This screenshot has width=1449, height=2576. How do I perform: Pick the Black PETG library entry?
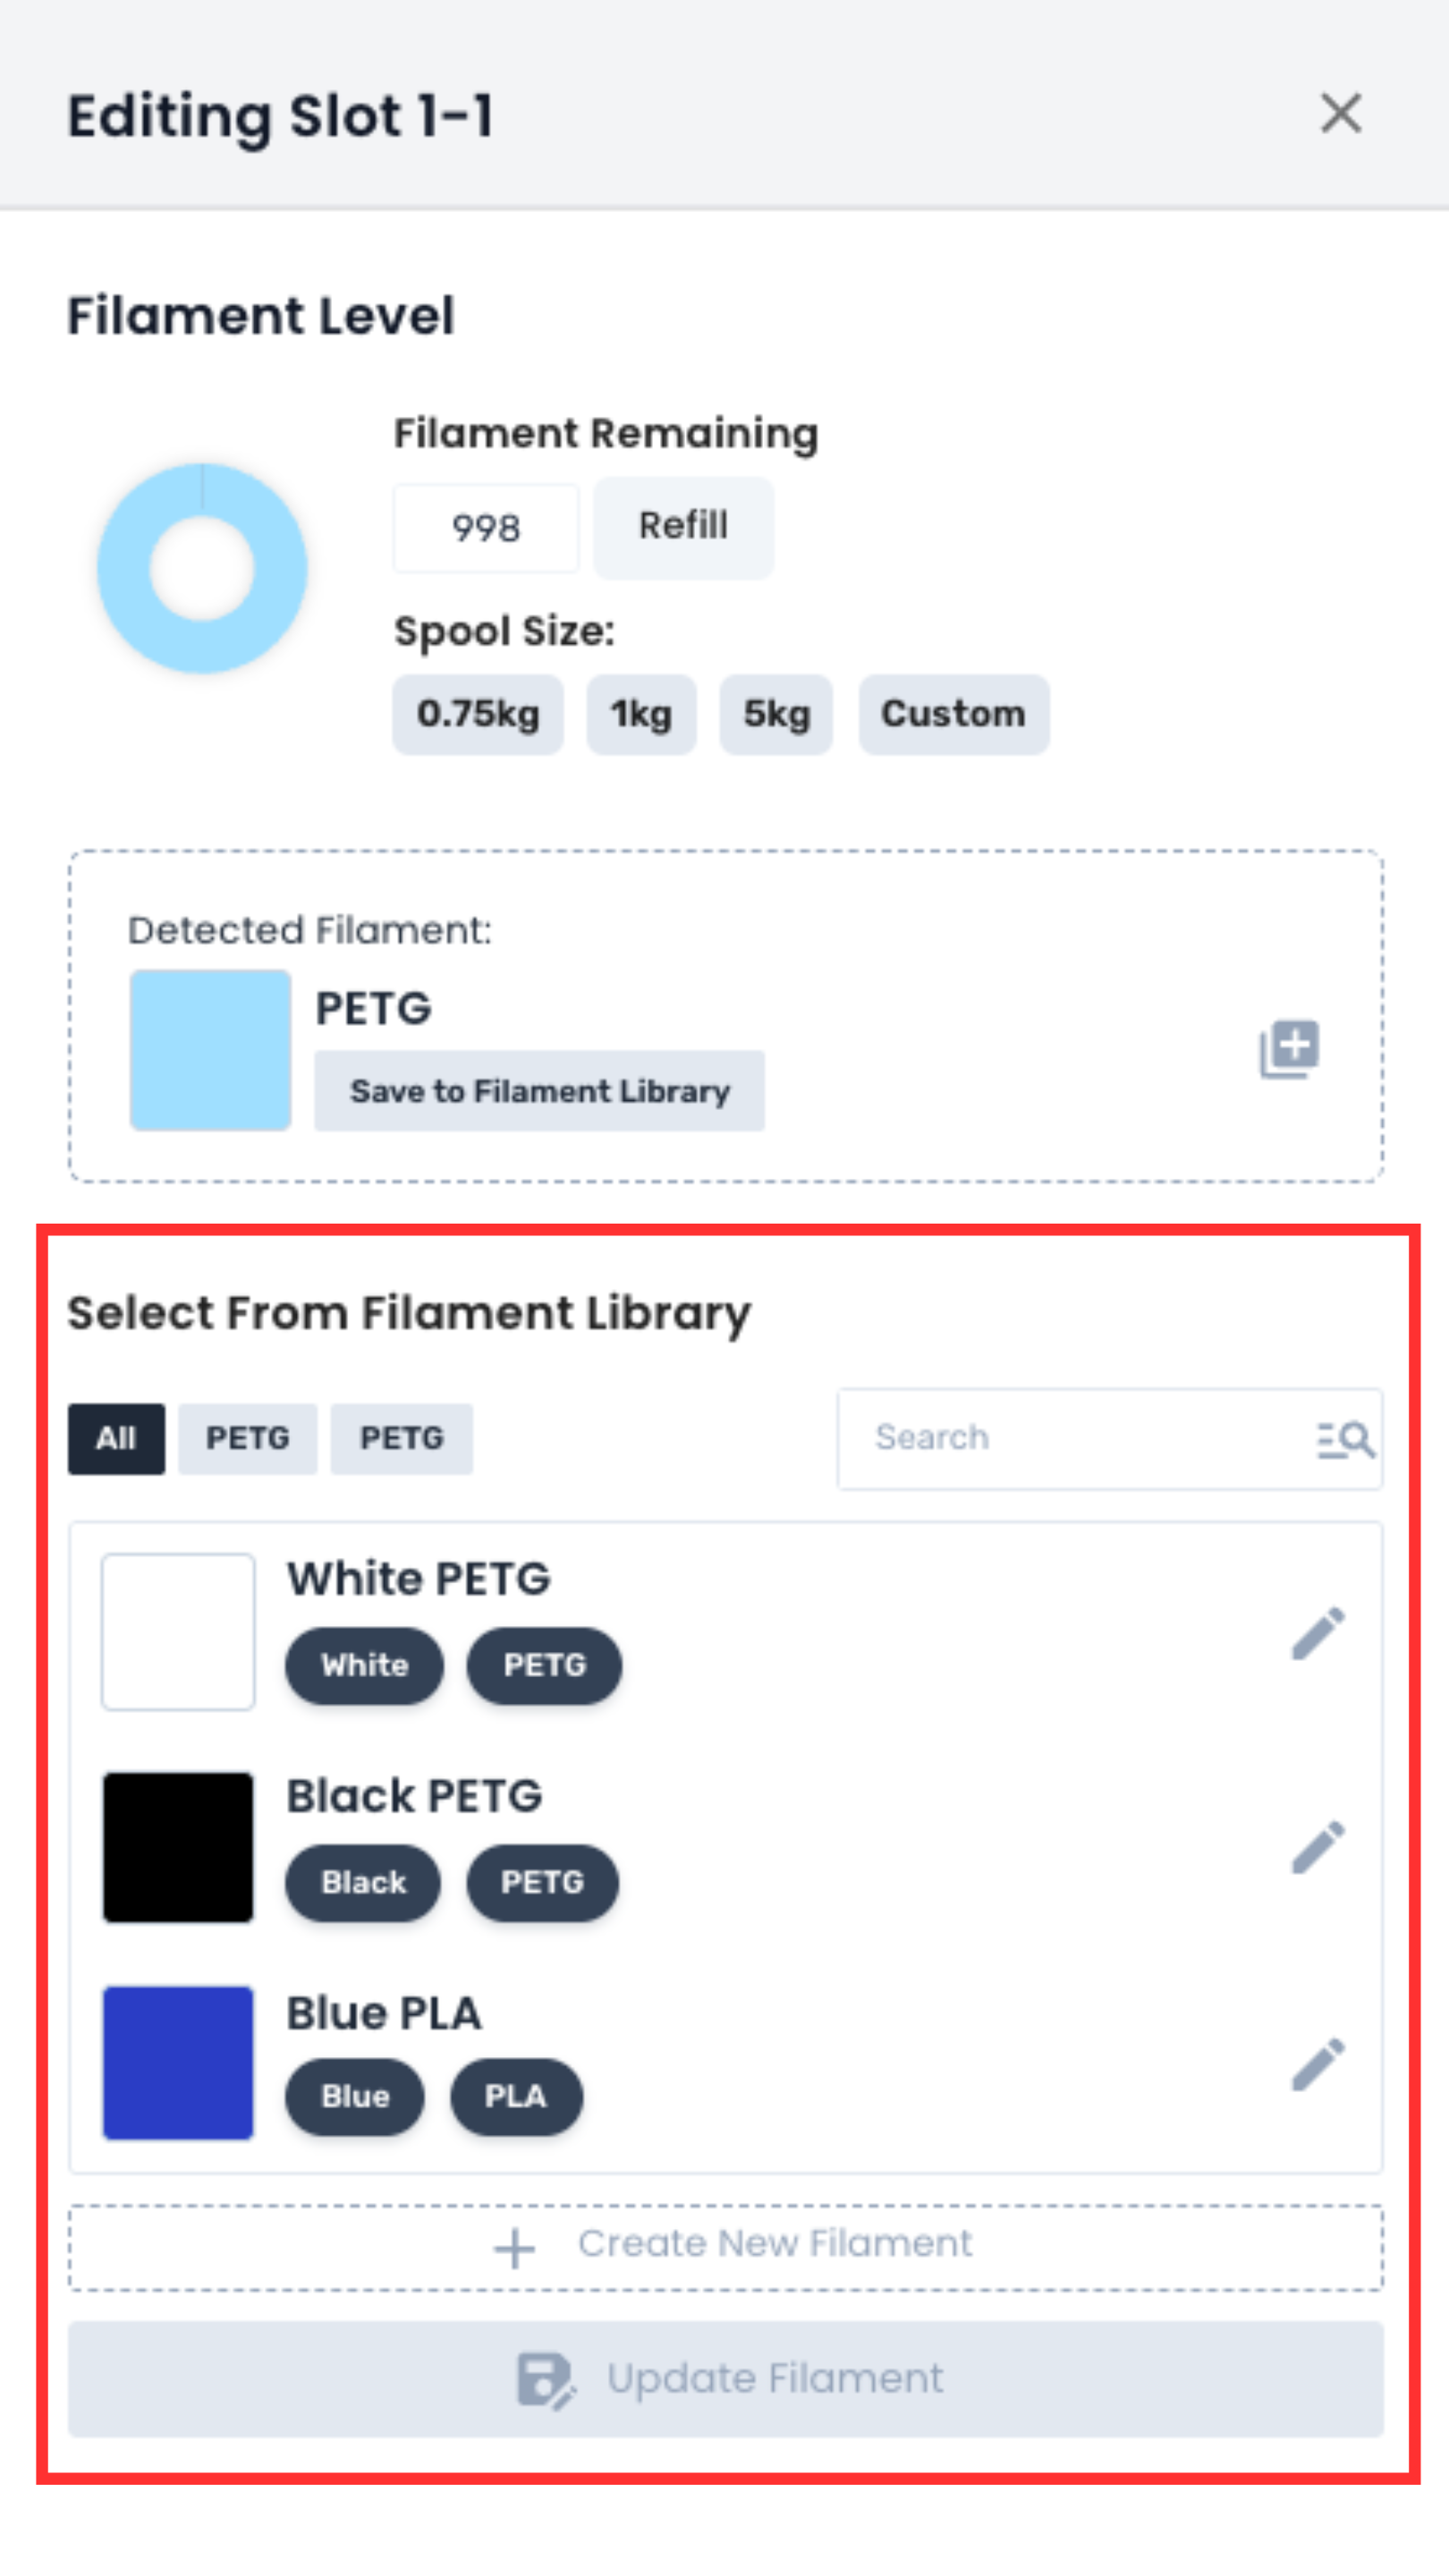click(x=414, y=1796)
